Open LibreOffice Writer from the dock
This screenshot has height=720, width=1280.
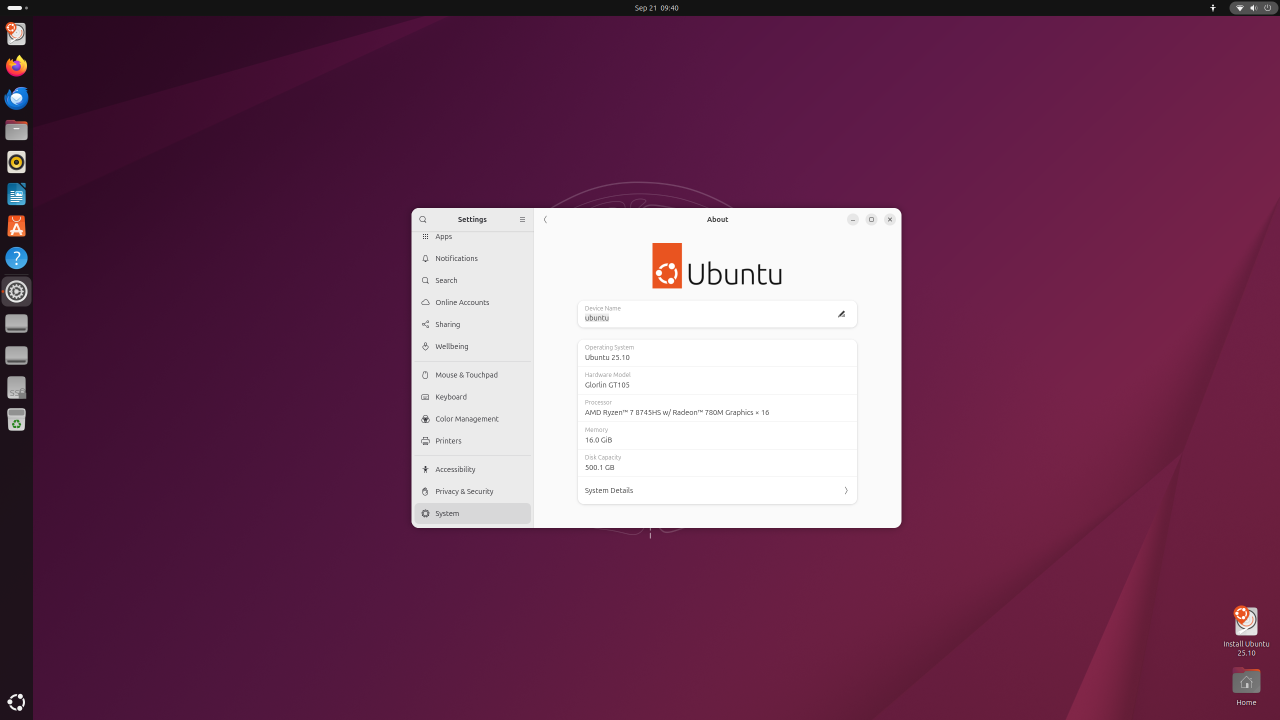click(x=16, y=194)
